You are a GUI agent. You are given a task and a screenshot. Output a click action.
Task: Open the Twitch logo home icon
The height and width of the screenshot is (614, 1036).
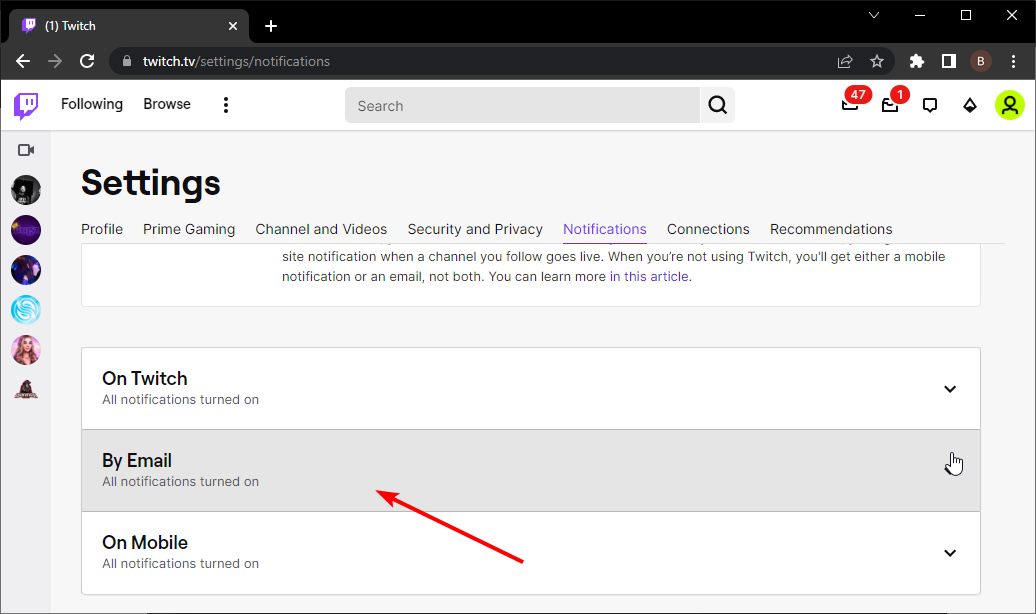[x=25, y=105]
